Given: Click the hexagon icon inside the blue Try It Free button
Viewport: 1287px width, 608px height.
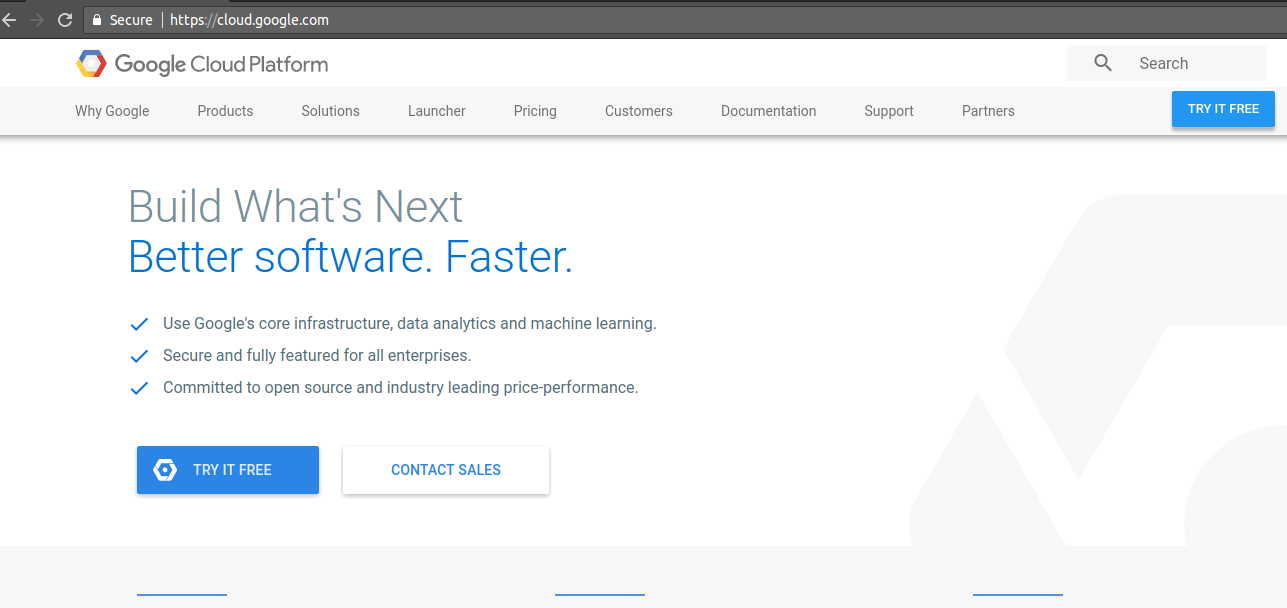Looking at the screenshot, I should point(165,470).
